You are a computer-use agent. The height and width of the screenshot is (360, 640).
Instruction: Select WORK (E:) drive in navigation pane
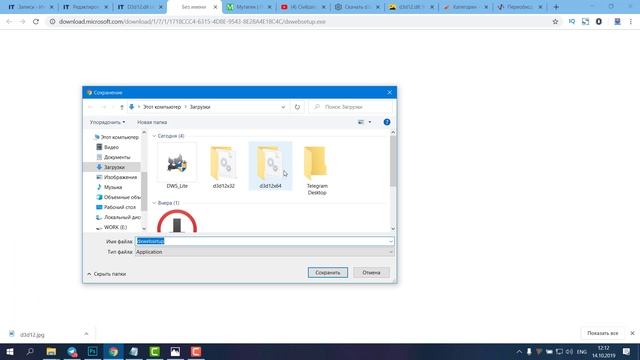point(111,227)
